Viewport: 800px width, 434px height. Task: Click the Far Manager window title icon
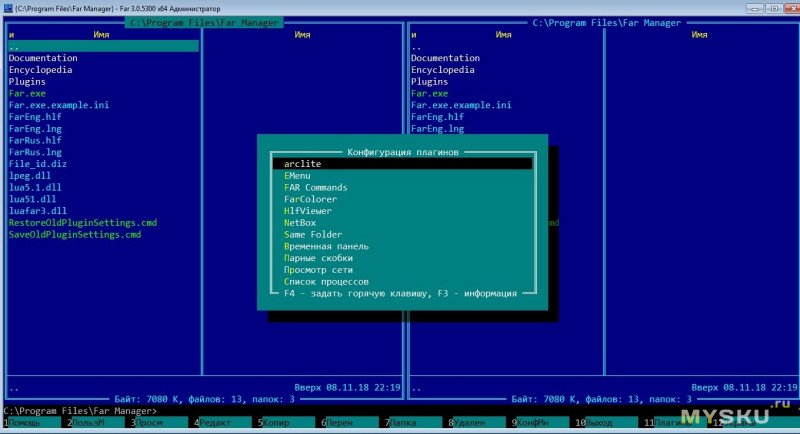coord(7,7)
